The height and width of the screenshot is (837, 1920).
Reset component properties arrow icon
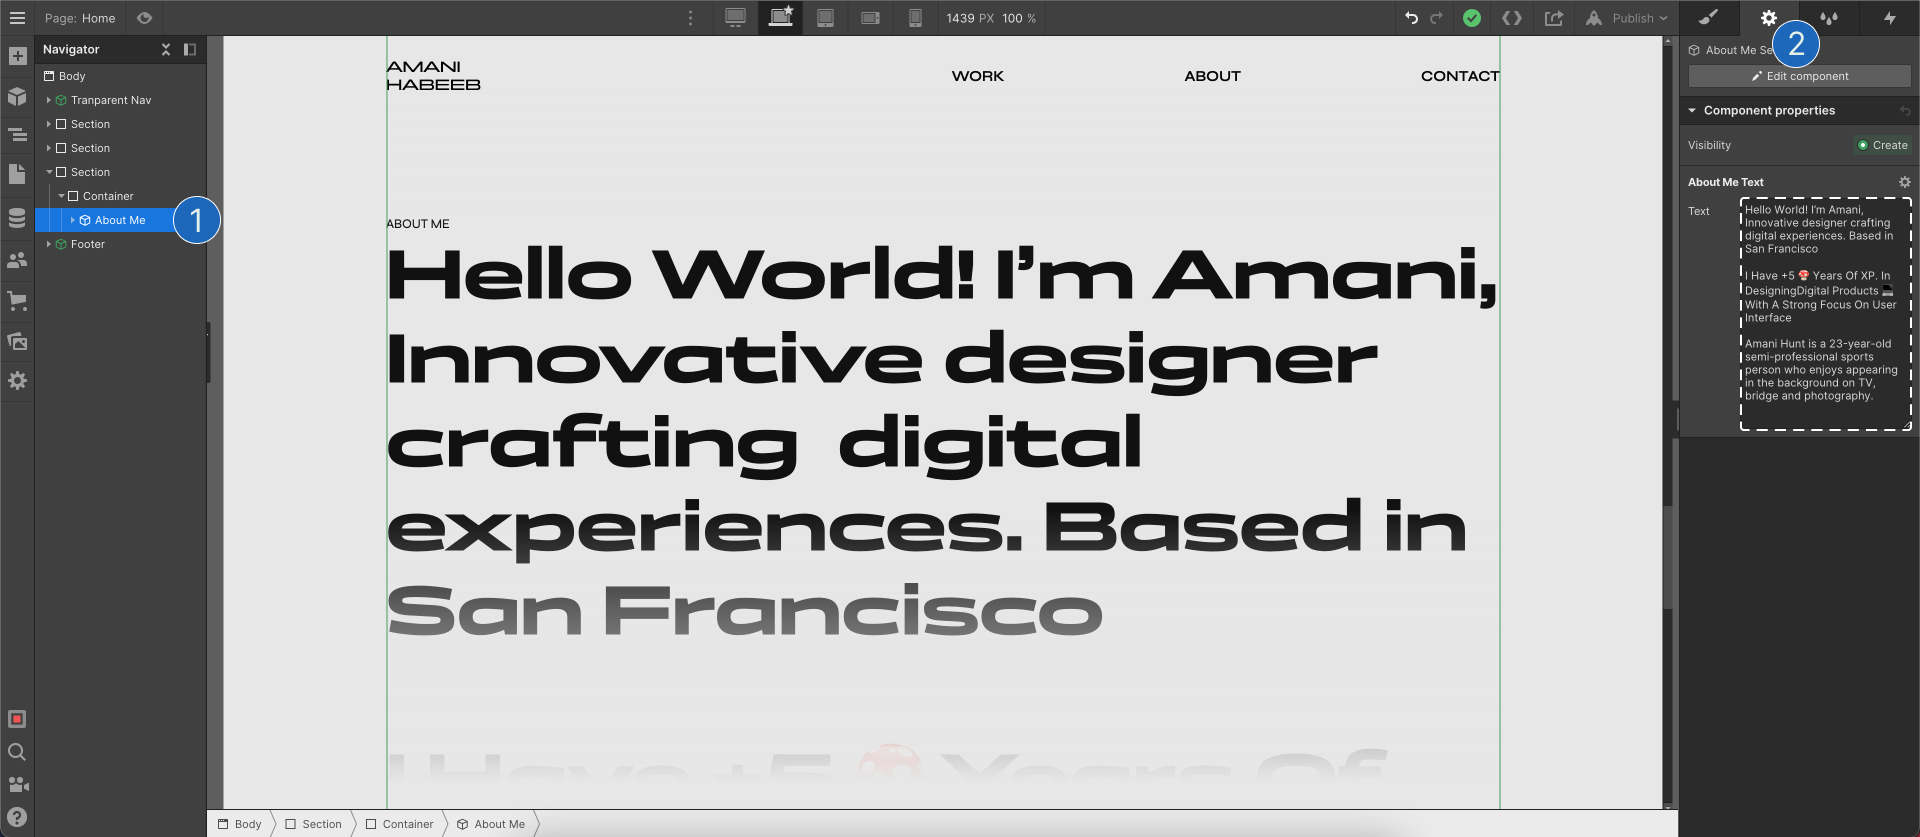pyautogui.click(x=1905, y=111)
